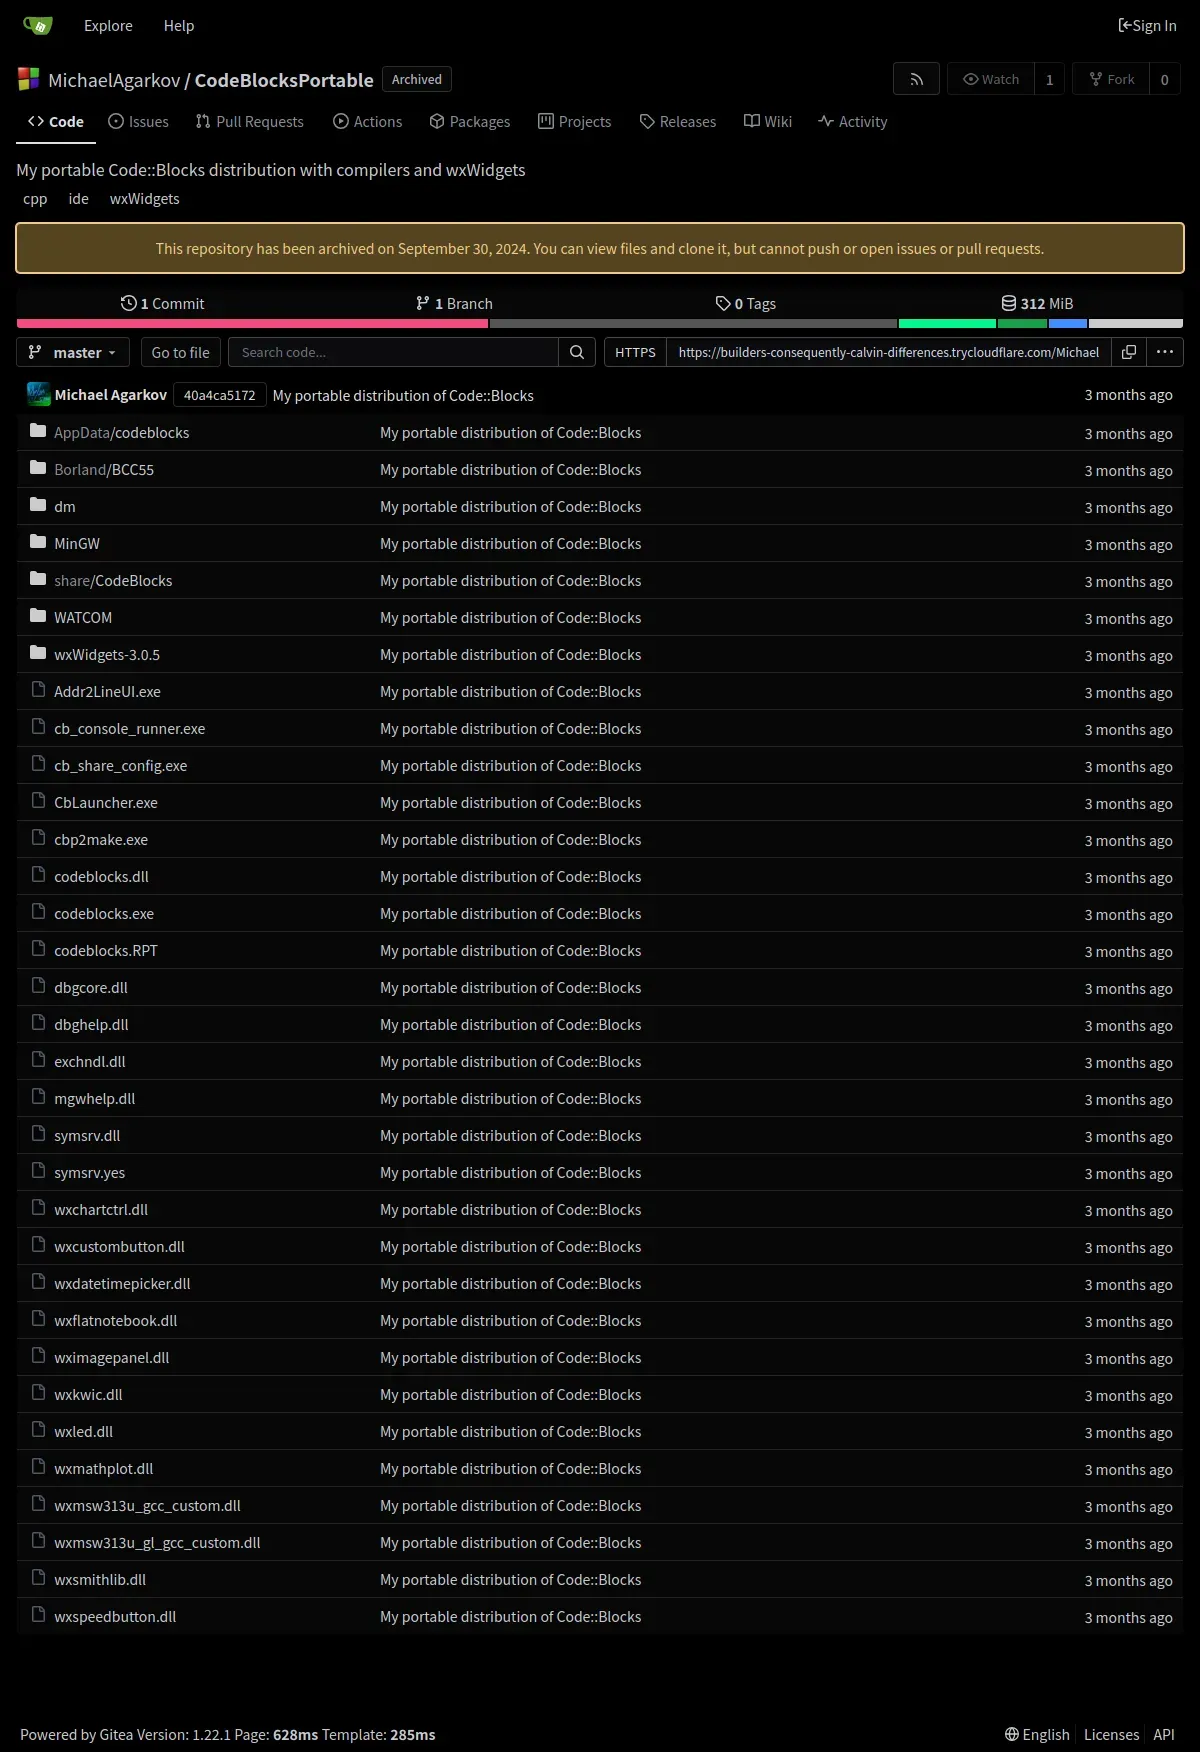Click the repository avatar icon
The width and height of the screenshot is (1200, 1752).
click(x=28, y=79)
